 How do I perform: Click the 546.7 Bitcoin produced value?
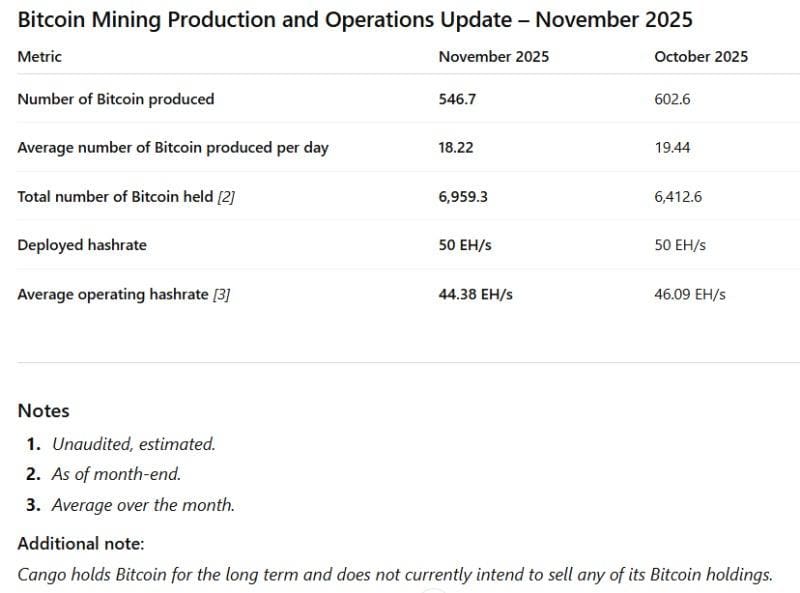click(456, 99)
